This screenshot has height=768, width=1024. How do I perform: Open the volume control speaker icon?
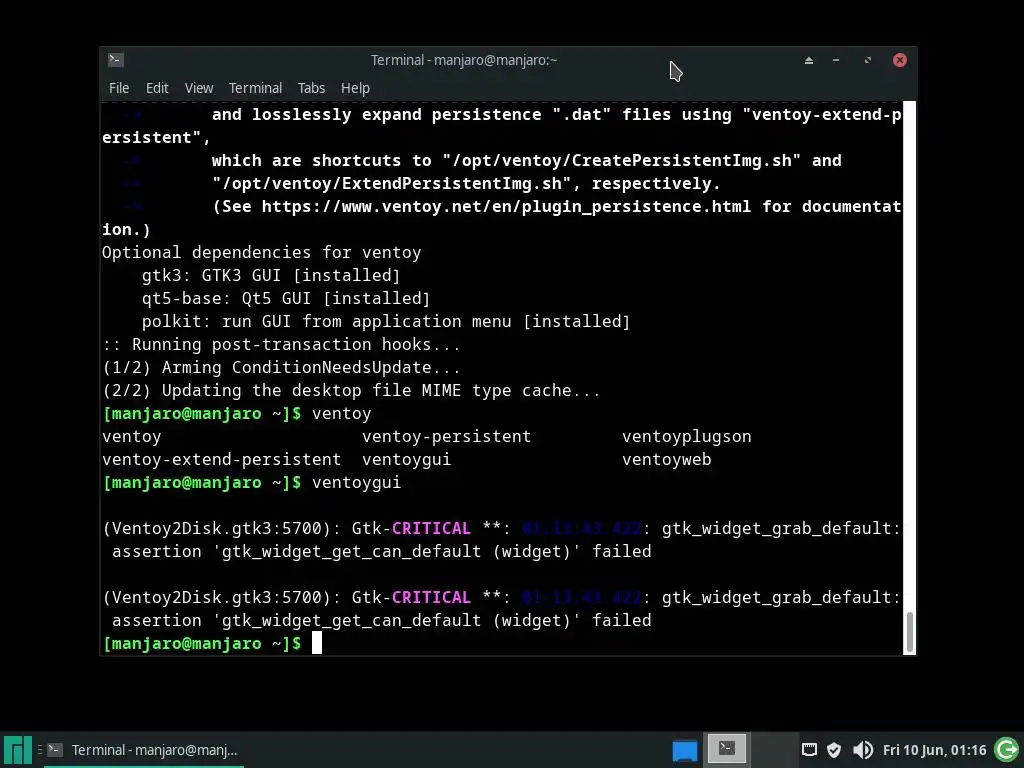pyautogui.click(x=863, y=750)
